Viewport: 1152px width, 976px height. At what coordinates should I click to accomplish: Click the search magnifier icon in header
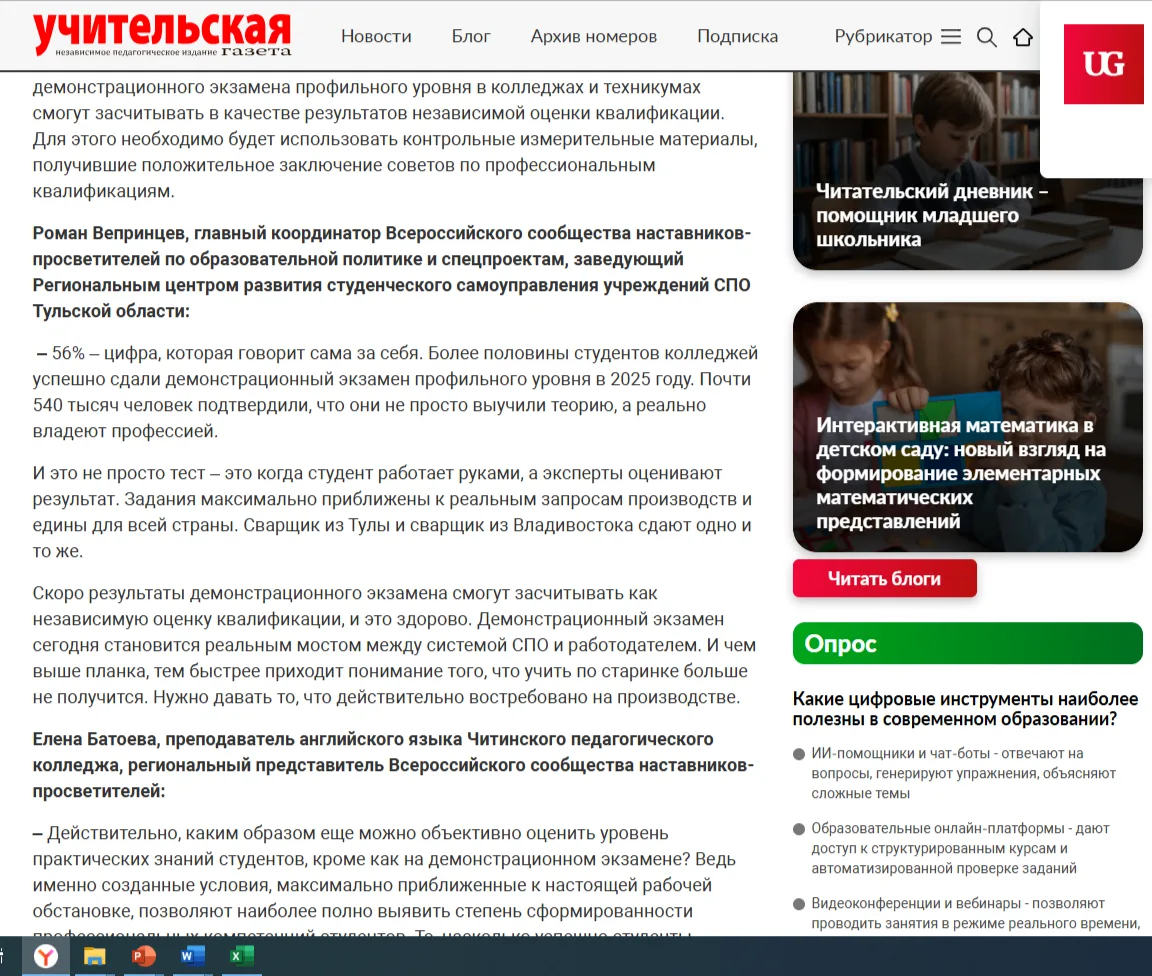pyautogui.click(x=986, y=37)
